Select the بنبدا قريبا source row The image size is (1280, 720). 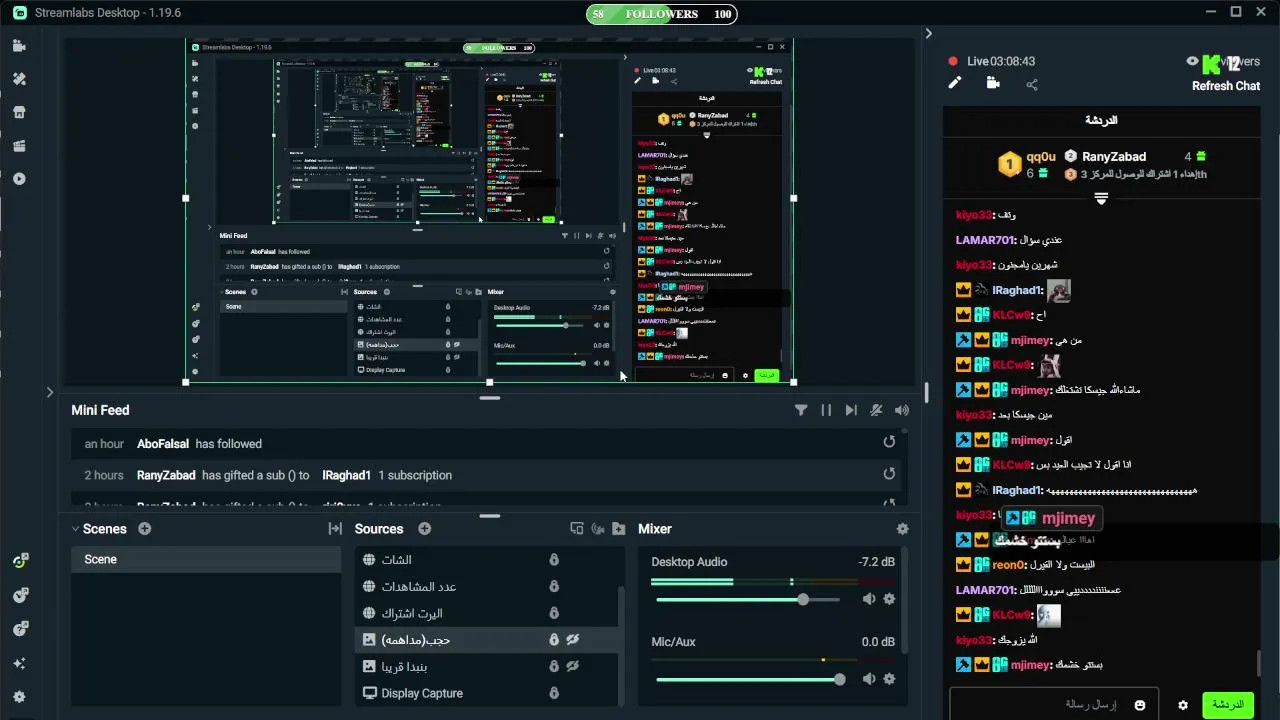[x=485, y=666]
